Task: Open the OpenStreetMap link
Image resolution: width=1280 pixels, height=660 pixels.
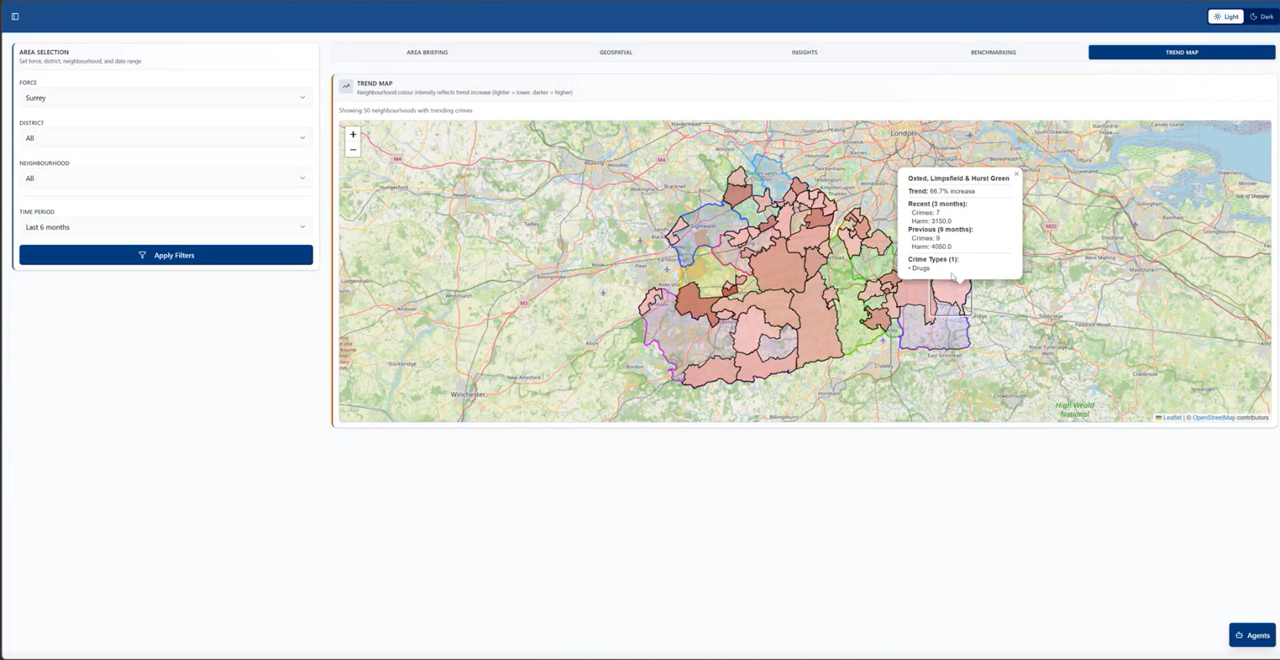Action: click(x=1213, y=417)
